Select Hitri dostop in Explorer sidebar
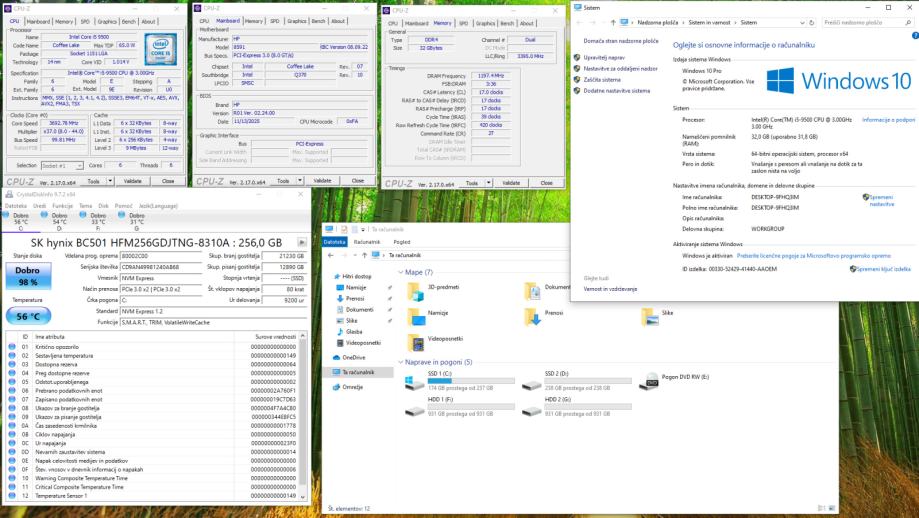The height and width of the screenshot is (518, 919). point(352,277)
